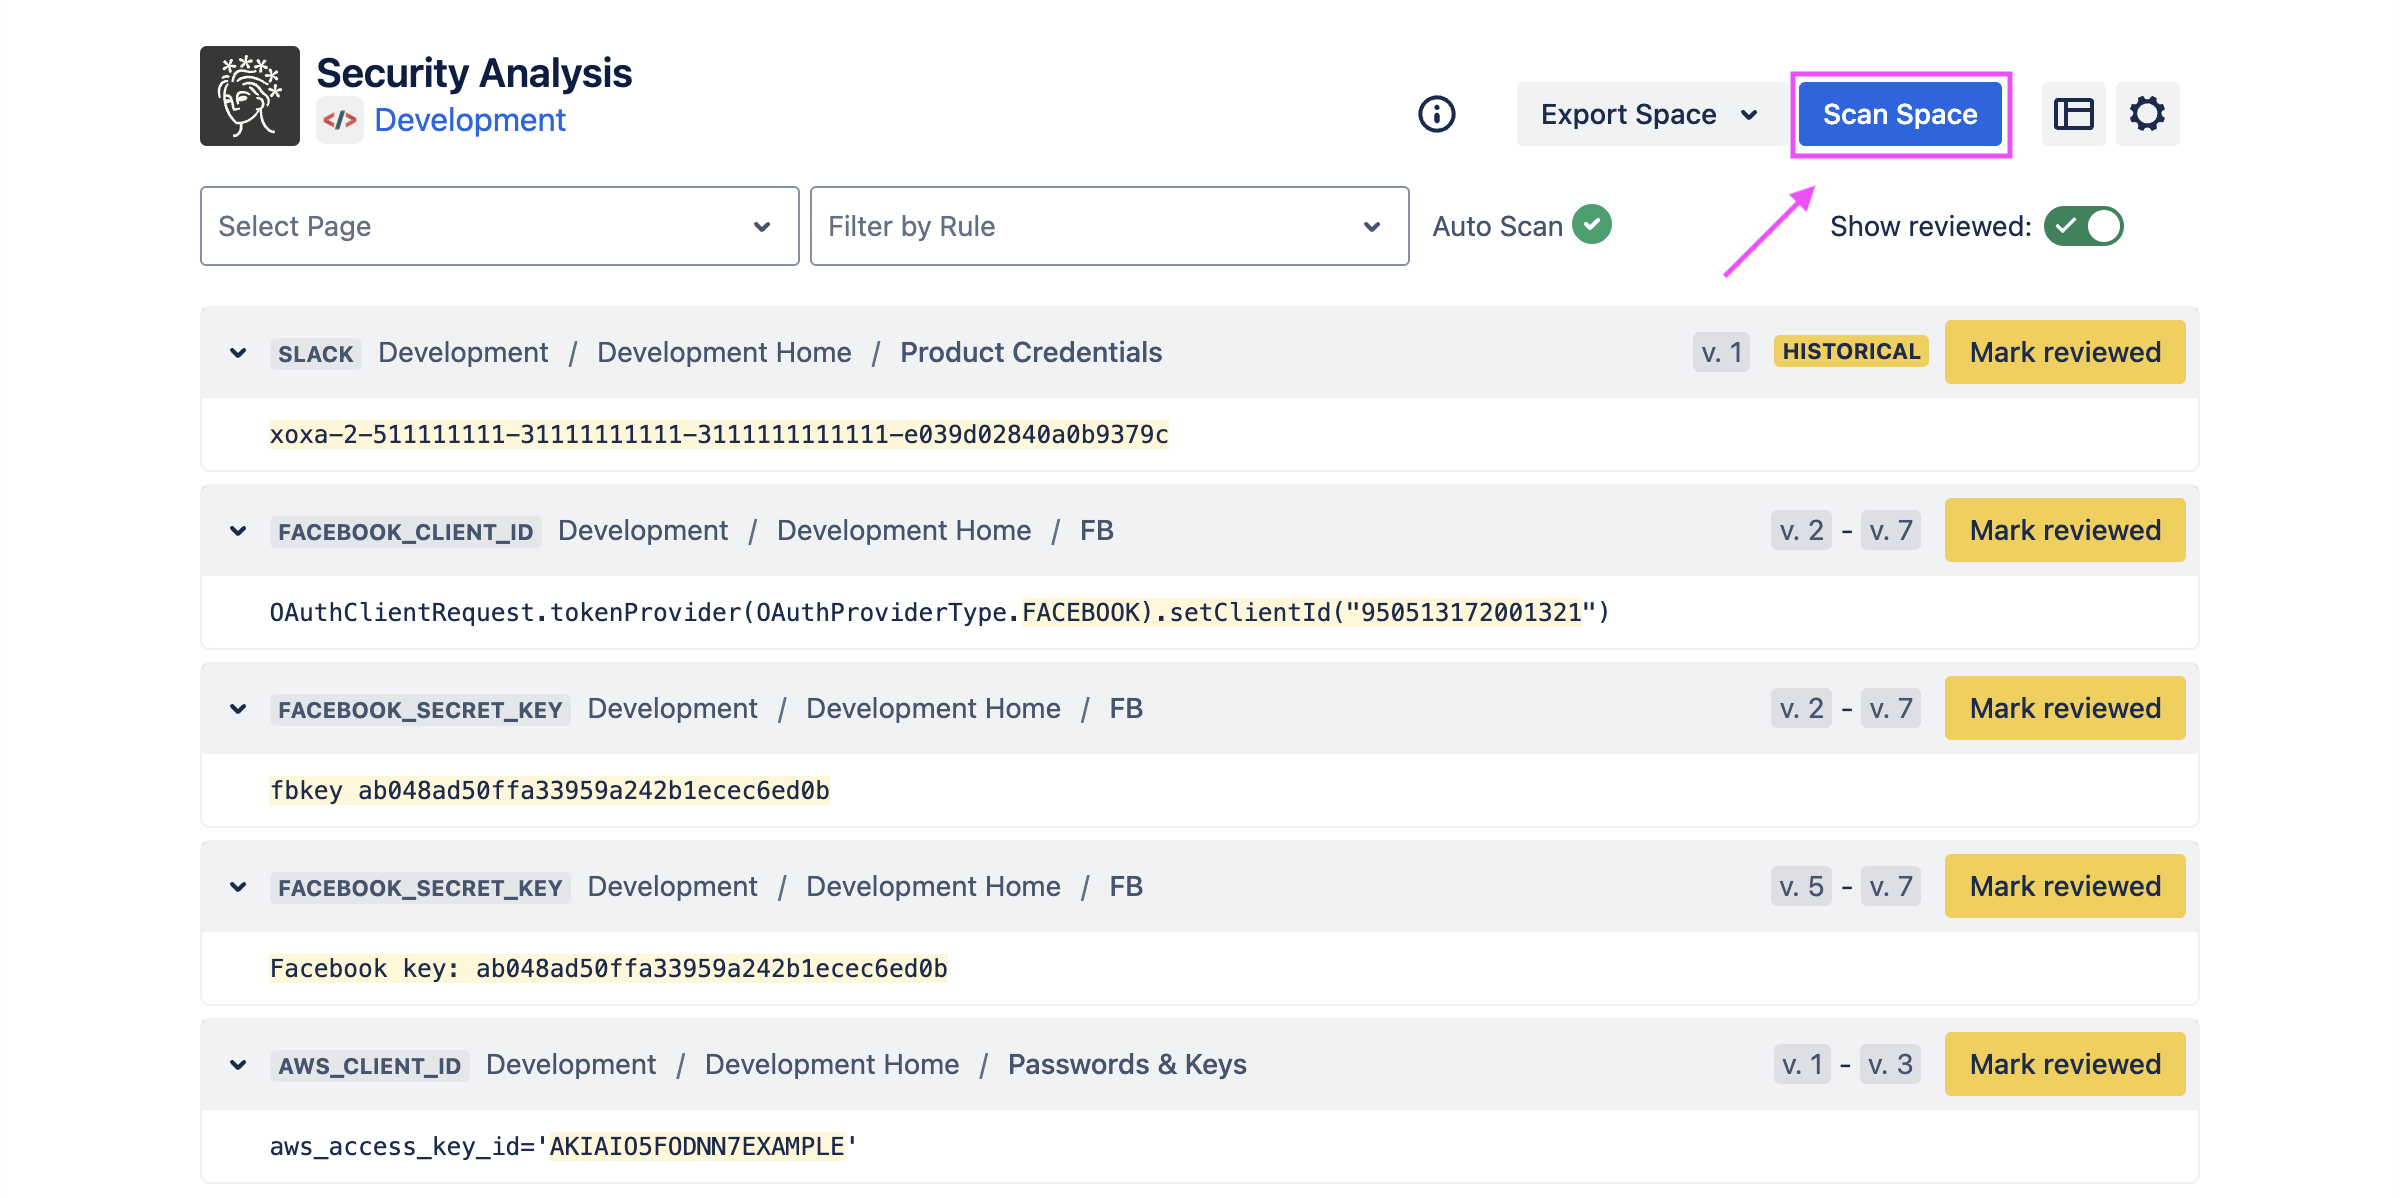Image resolution: width=2400 pixels, height=1198 pixels.
Task: Mark the SLACK finding as reviewed
Action: coord(2064,352)
